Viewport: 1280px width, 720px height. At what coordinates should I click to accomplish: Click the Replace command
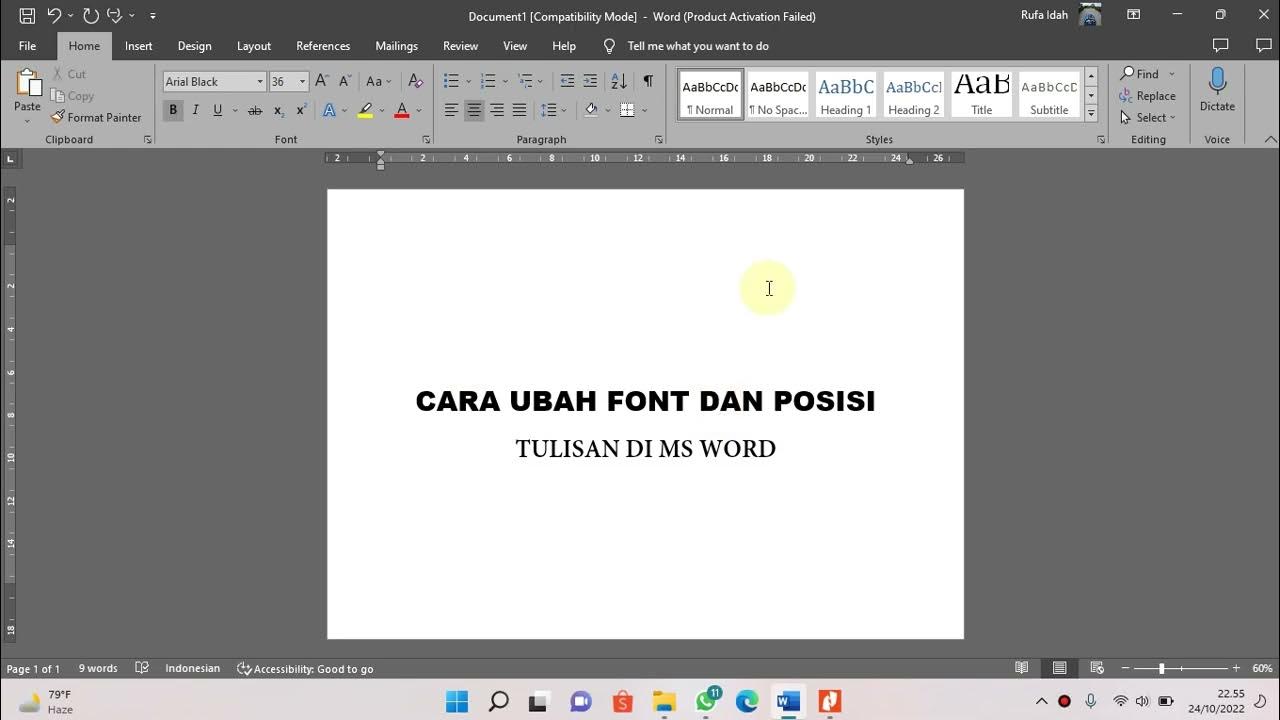click(1147, 96)
